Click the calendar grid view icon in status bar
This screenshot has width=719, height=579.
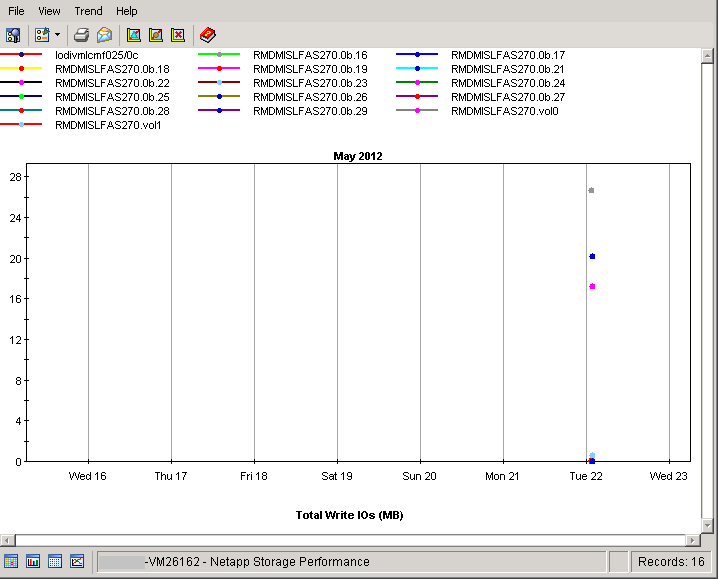pos(55,562)
